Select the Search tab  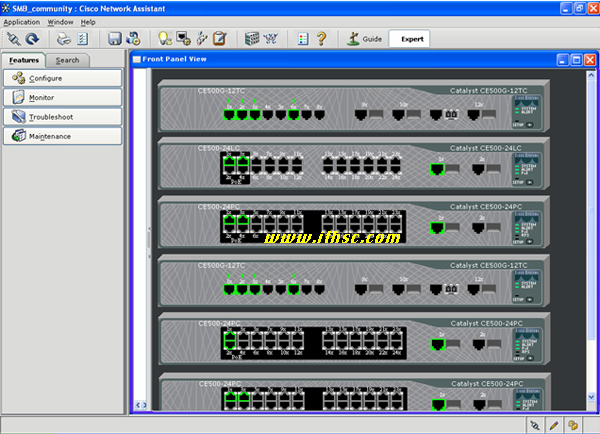point(67,60)
